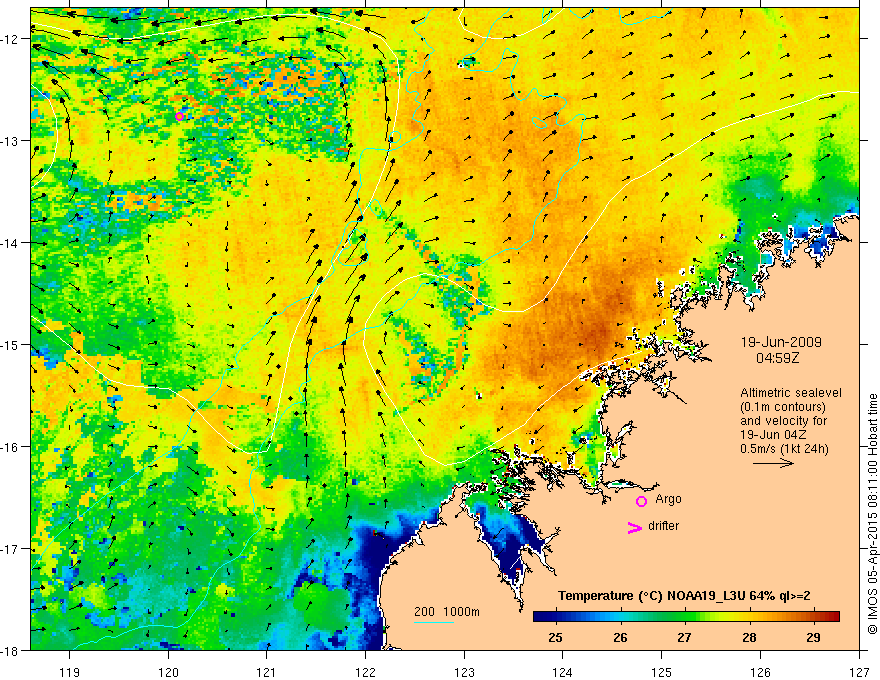Click the colorbar tick label 28
This screenshot has width=880, height=680.
point(749,637)
